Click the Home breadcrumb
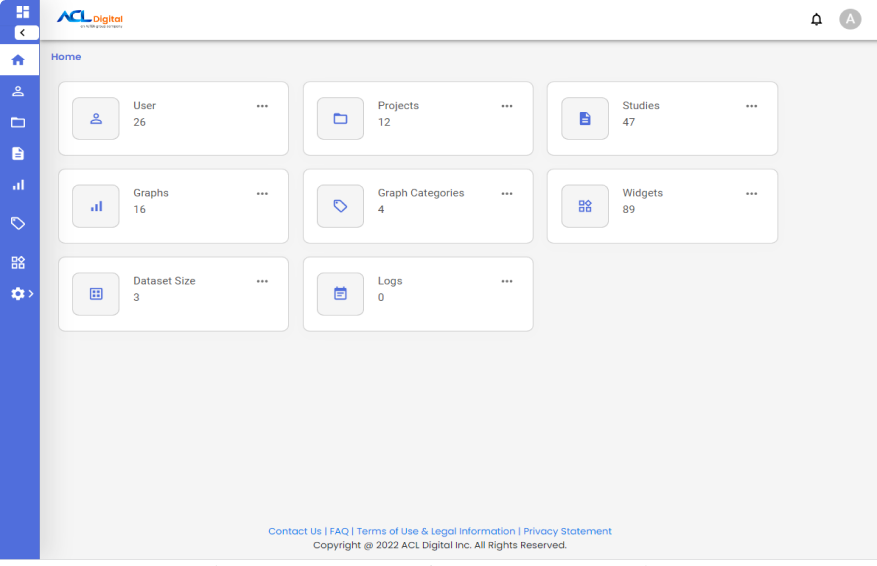The width and height of the screenshot is (877, 566). point(66,56)
